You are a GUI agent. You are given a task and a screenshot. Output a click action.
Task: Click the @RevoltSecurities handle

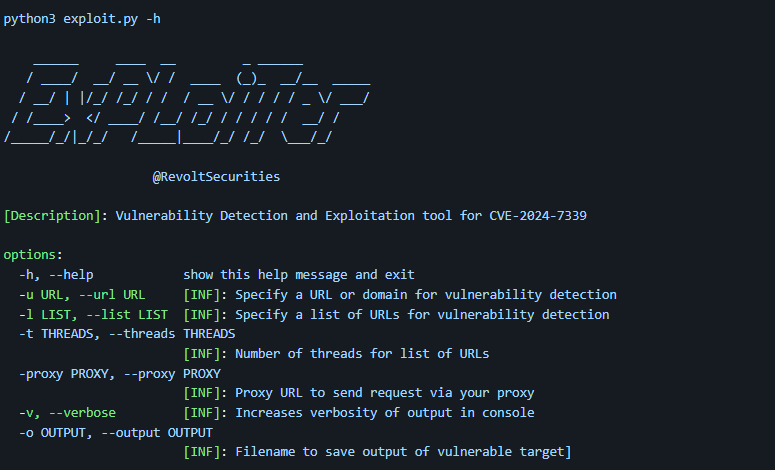(216, 177)
